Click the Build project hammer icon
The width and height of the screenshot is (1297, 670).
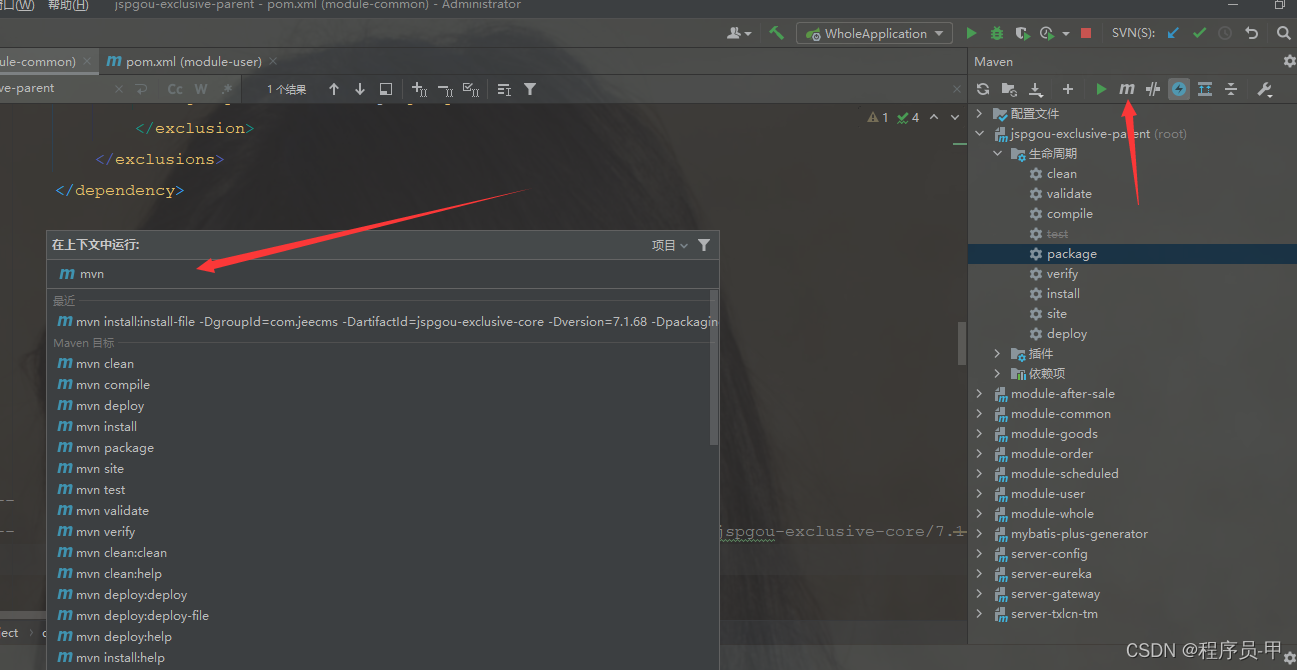776,33
